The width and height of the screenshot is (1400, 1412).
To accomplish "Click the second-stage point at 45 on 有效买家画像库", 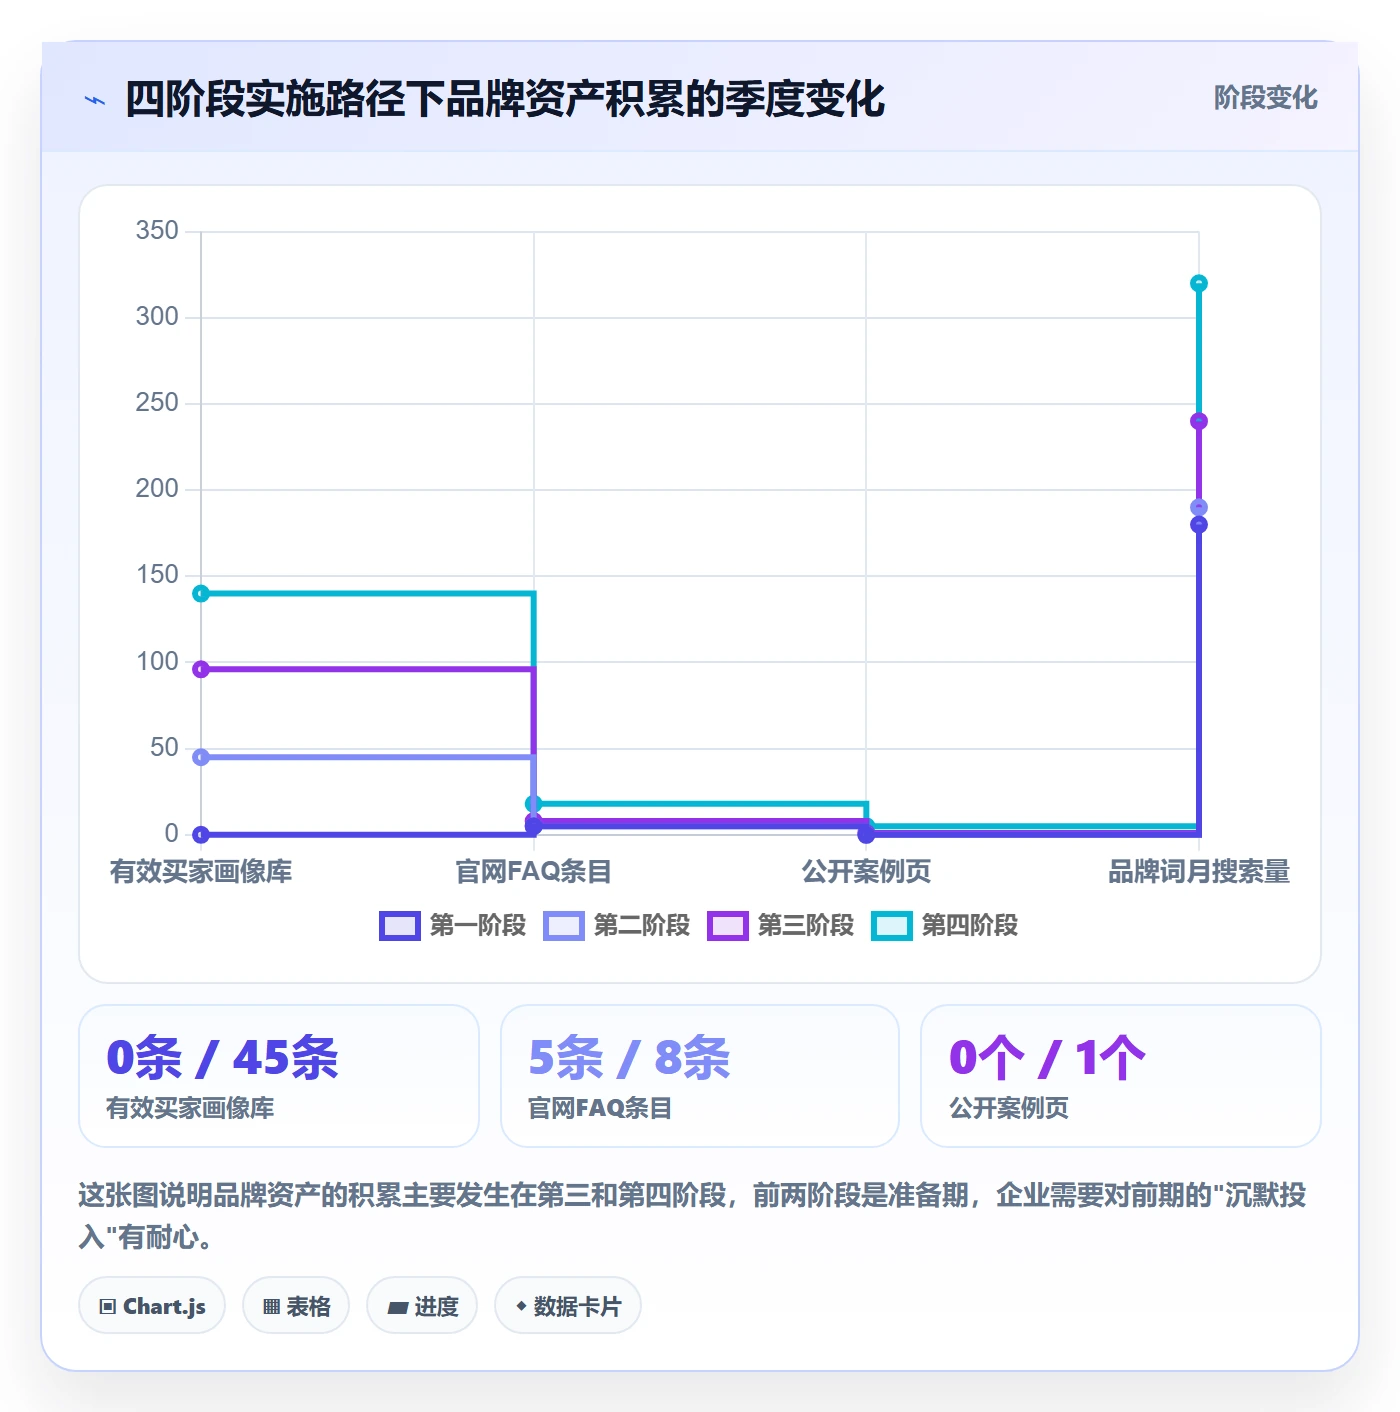I will (201, 757).
